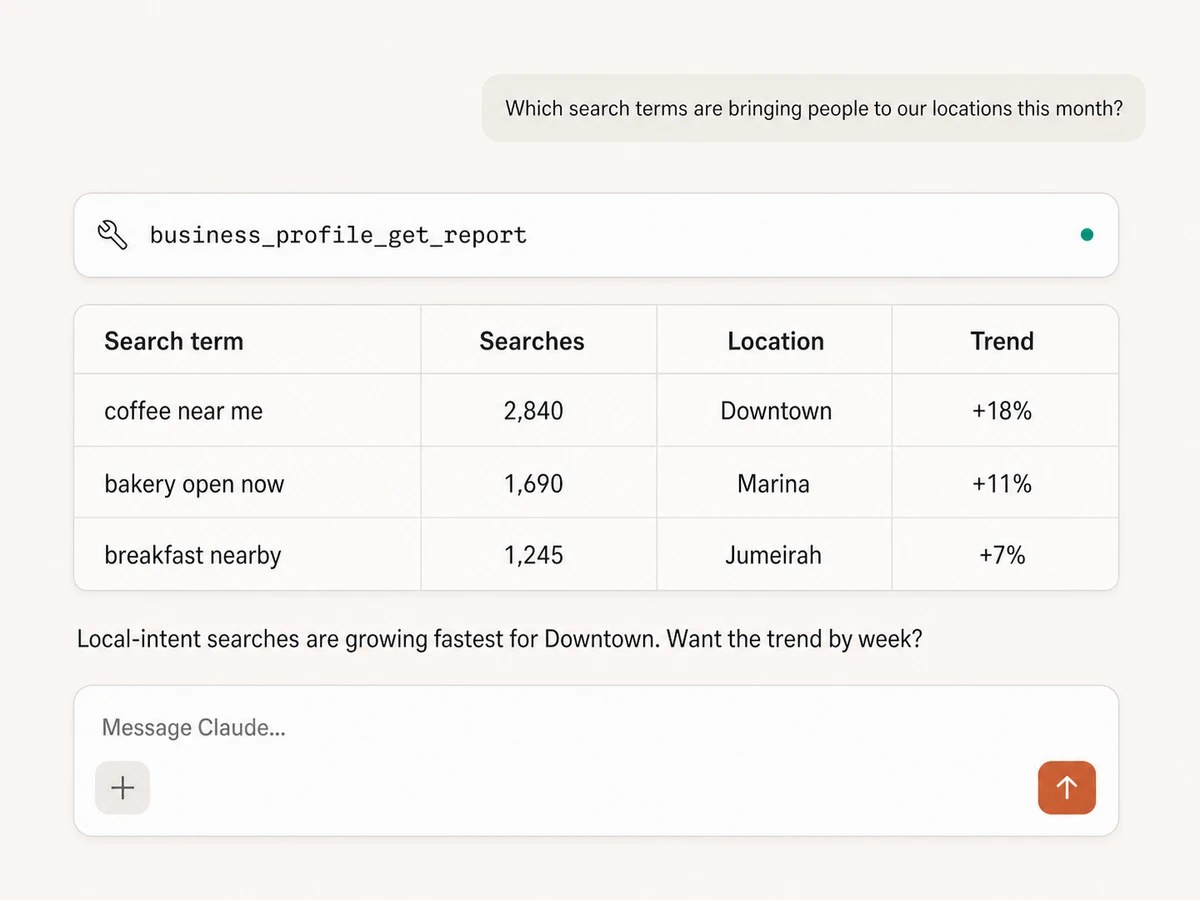This screenshot has width=1200, height=900.
Task: Click the 2,840 searches value
Action: click(x=534, y=411)
